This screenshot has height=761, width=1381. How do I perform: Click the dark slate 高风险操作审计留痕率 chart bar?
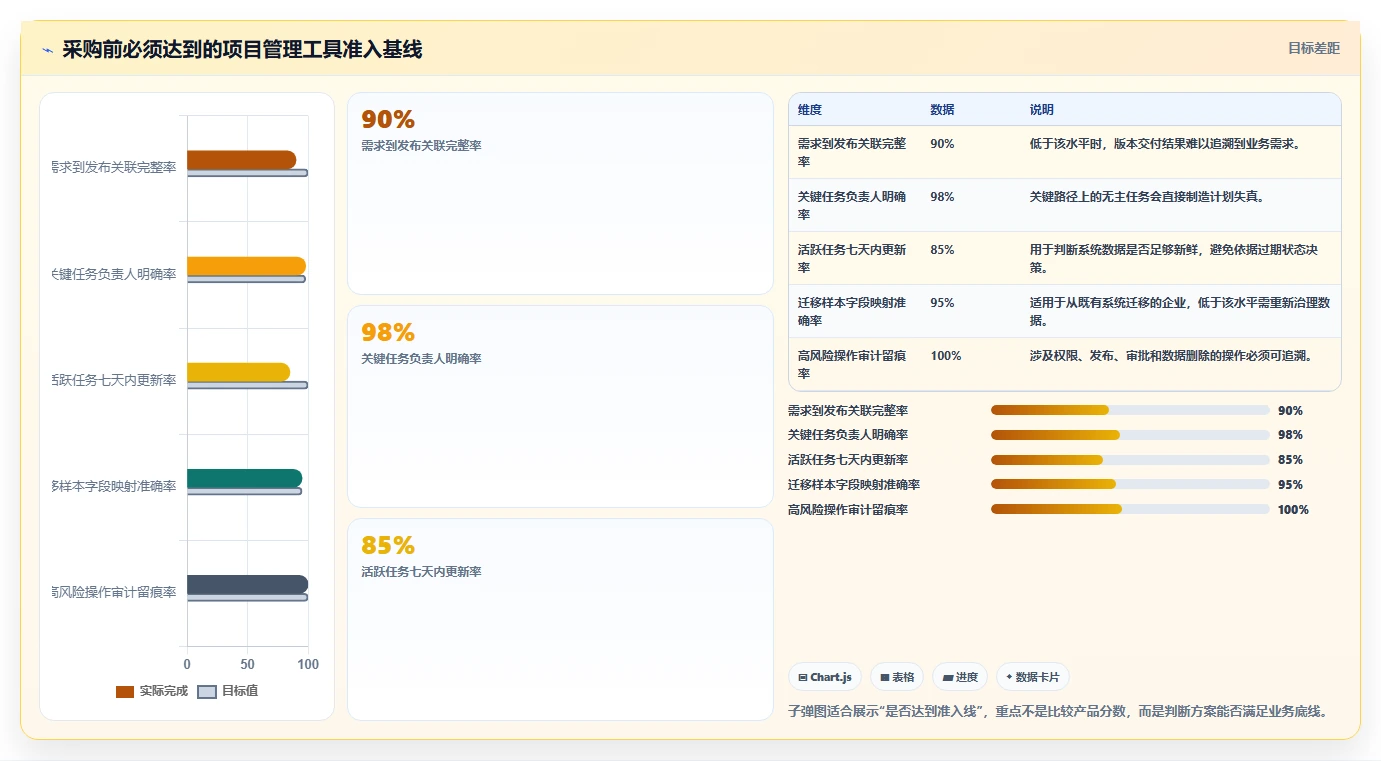click(x=247, y=584)
